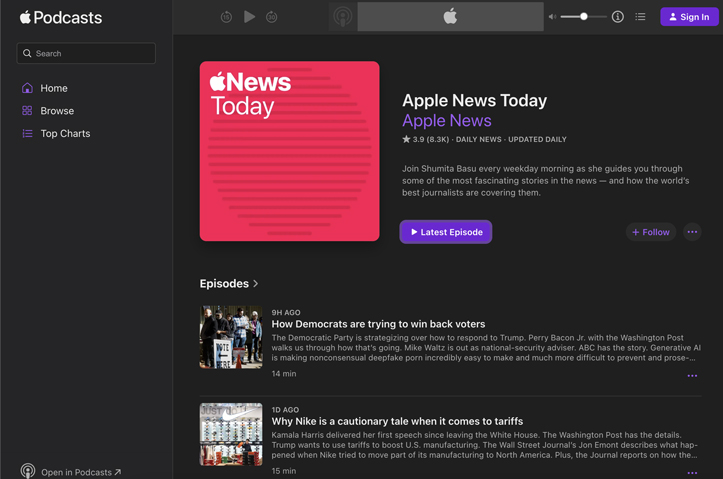723x479 pixels.
Task: Open the Apple News channel link
Action: pos(447,120)
